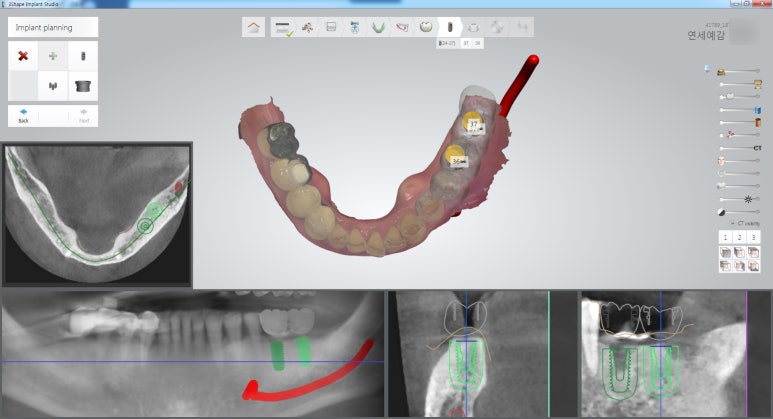The image size is (773, 419).
Task: Click the Back button
Action: coord(23,115)
